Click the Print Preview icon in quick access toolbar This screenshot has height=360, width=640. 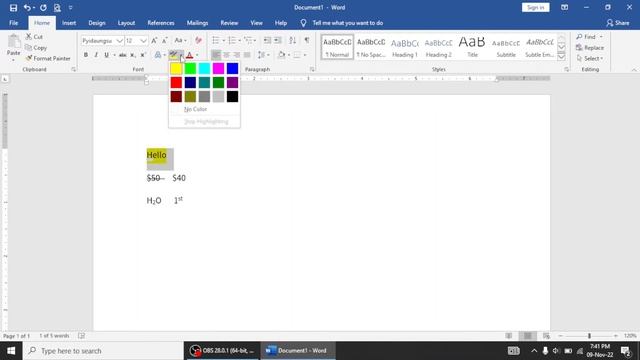[x=57, y=8]
